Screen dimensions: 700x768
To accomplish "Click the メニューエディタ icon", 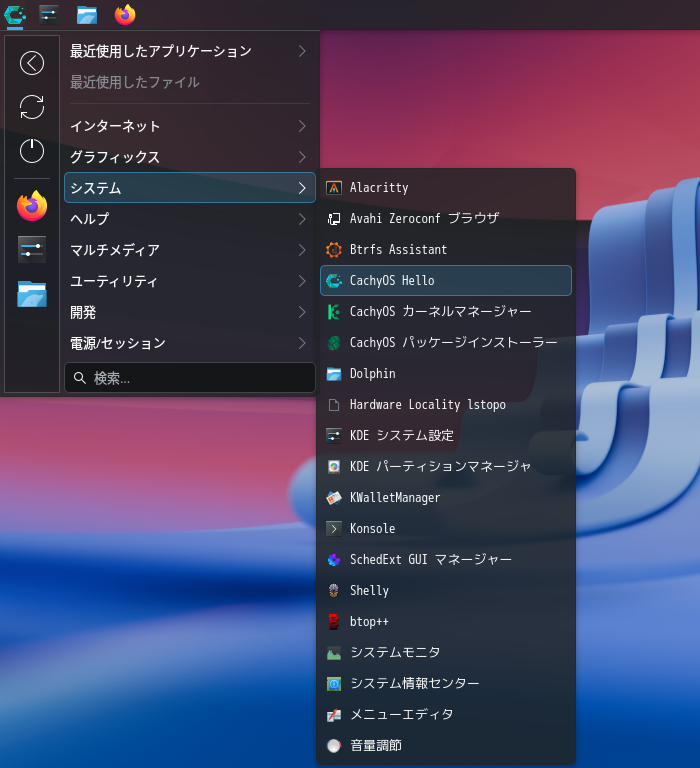I will [334, 715].
